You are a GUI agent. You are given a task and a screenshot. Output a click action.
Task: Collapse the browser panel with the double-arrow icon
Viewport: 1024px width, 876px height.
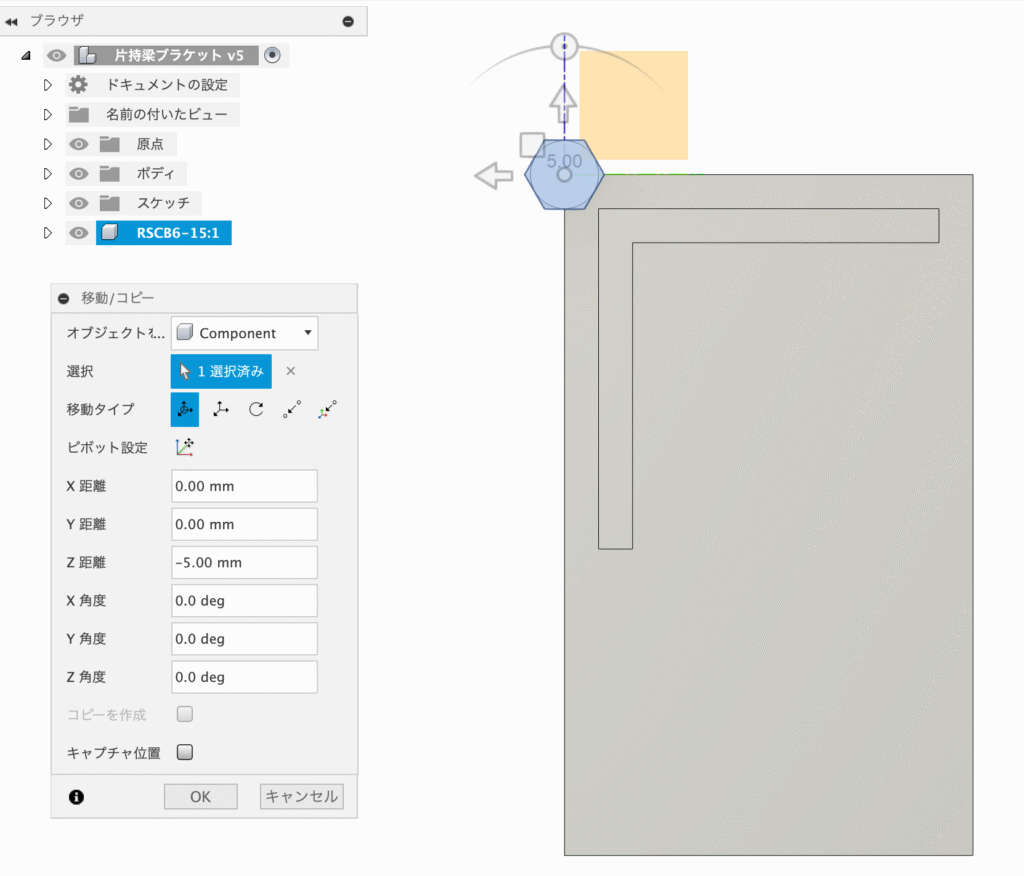(12, 21)
